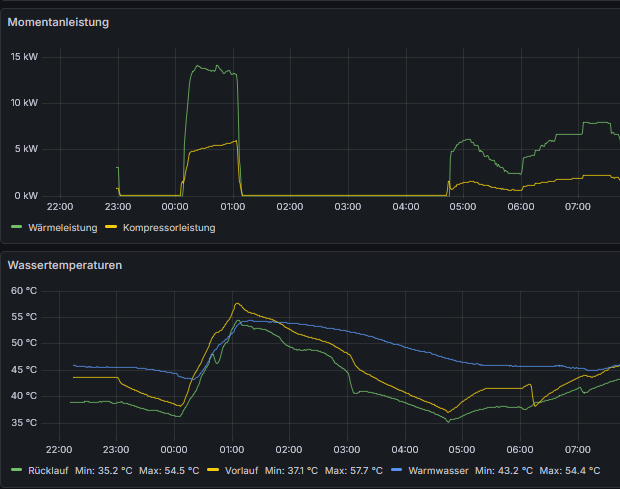Click the 40 °C axis label
The width and height of the screenshot is (620, 489).
(x=24, y=396)
